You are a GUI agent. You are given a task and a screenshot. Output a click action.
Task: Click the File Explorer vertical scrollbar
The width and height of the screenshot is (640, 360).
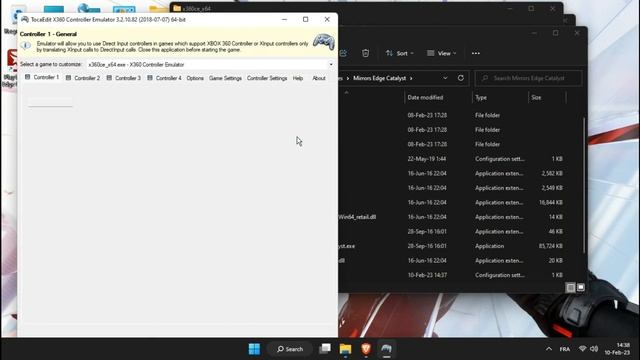click(x=584, y=185)
